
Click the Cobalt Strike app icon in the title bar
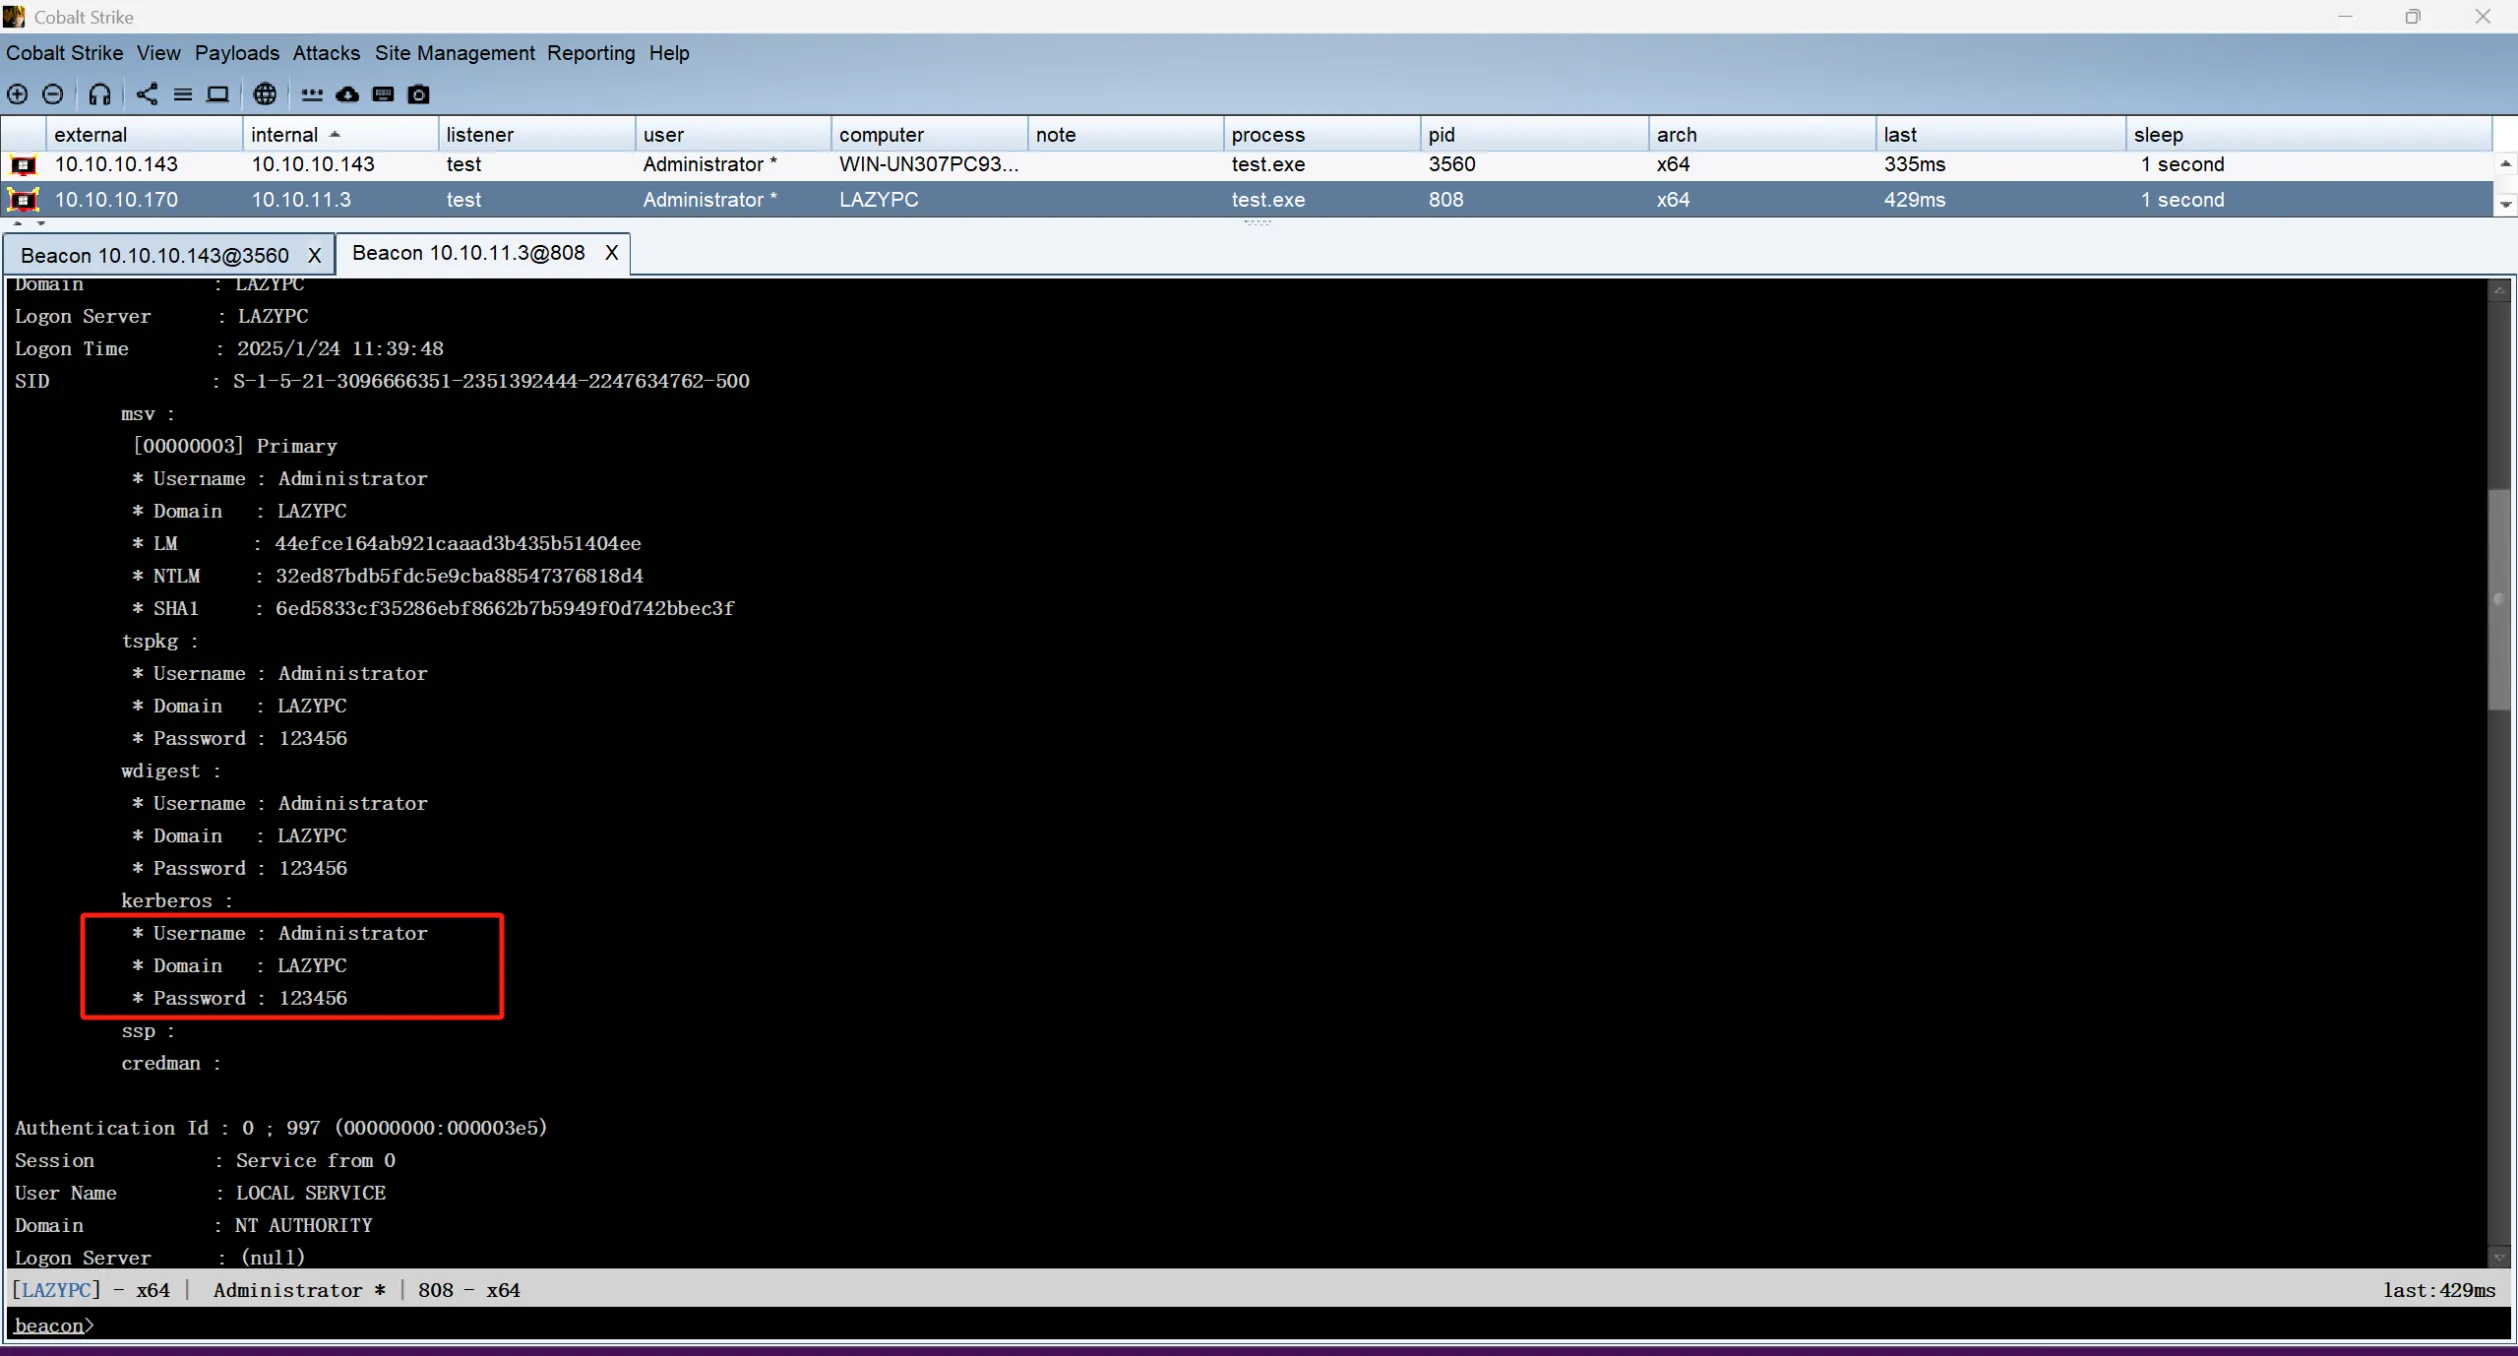14,16
